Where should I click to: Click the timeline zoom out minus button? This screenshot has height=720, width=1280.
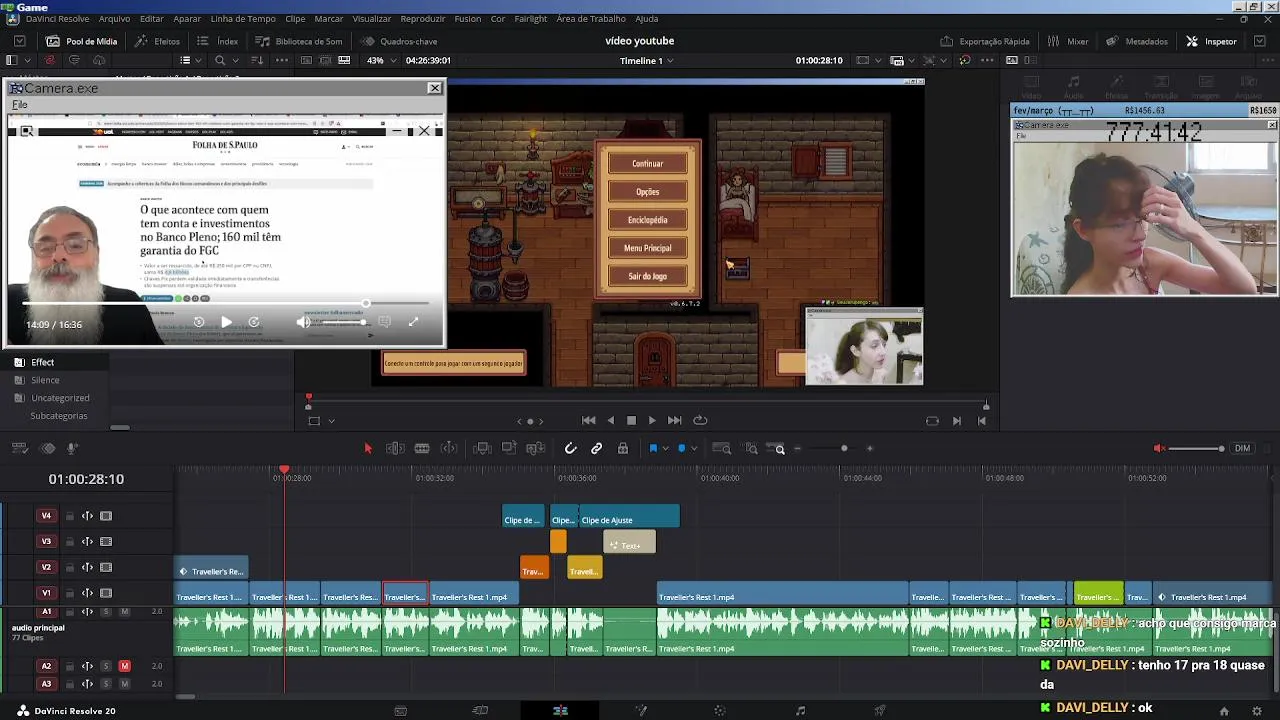(797, 449)
